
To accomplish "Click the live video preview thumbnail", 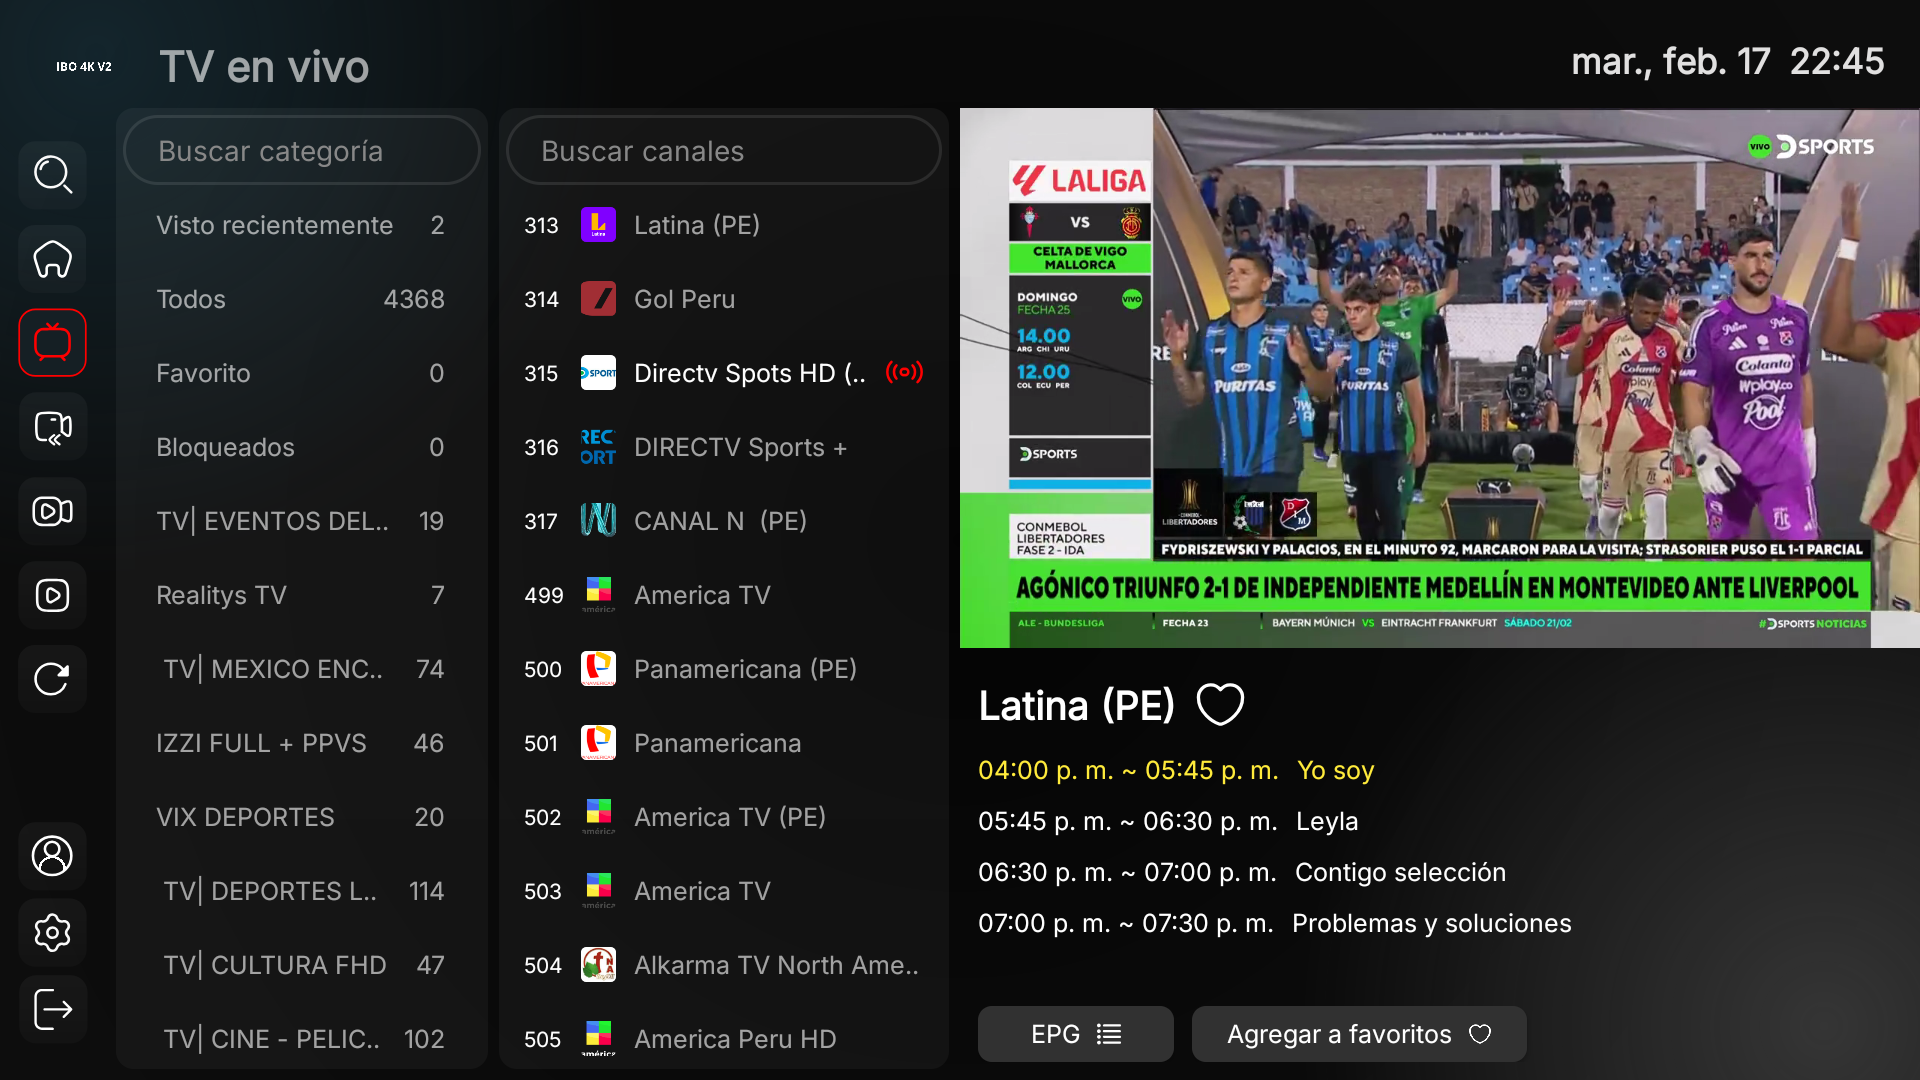I will (1440, 378).
